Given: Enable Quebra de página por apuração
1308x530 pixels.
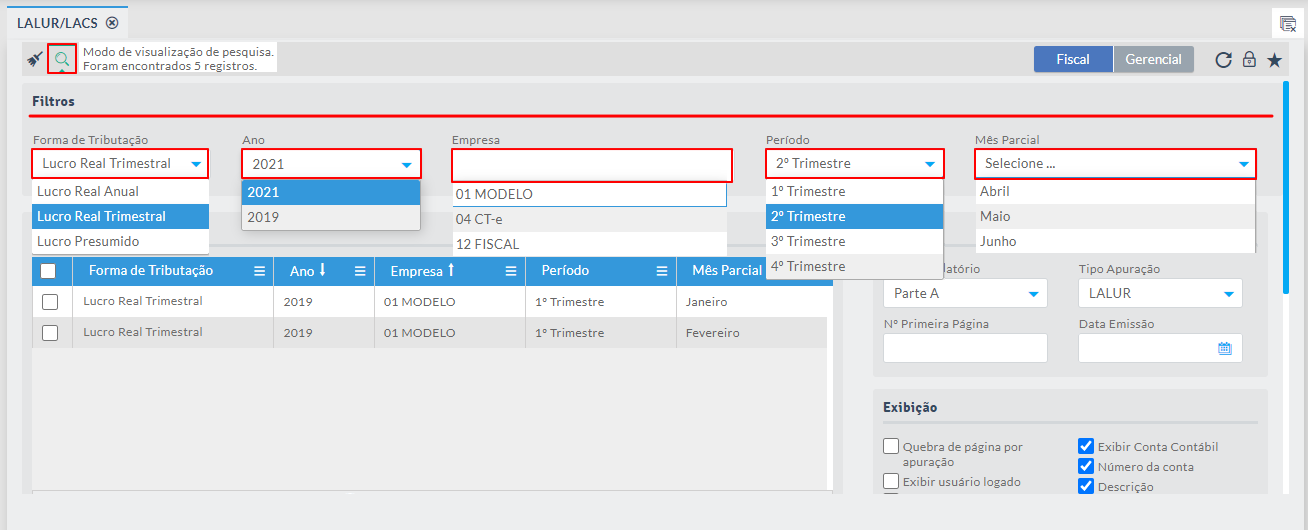Looking at the screenshot, I should [x=891, y=447].
